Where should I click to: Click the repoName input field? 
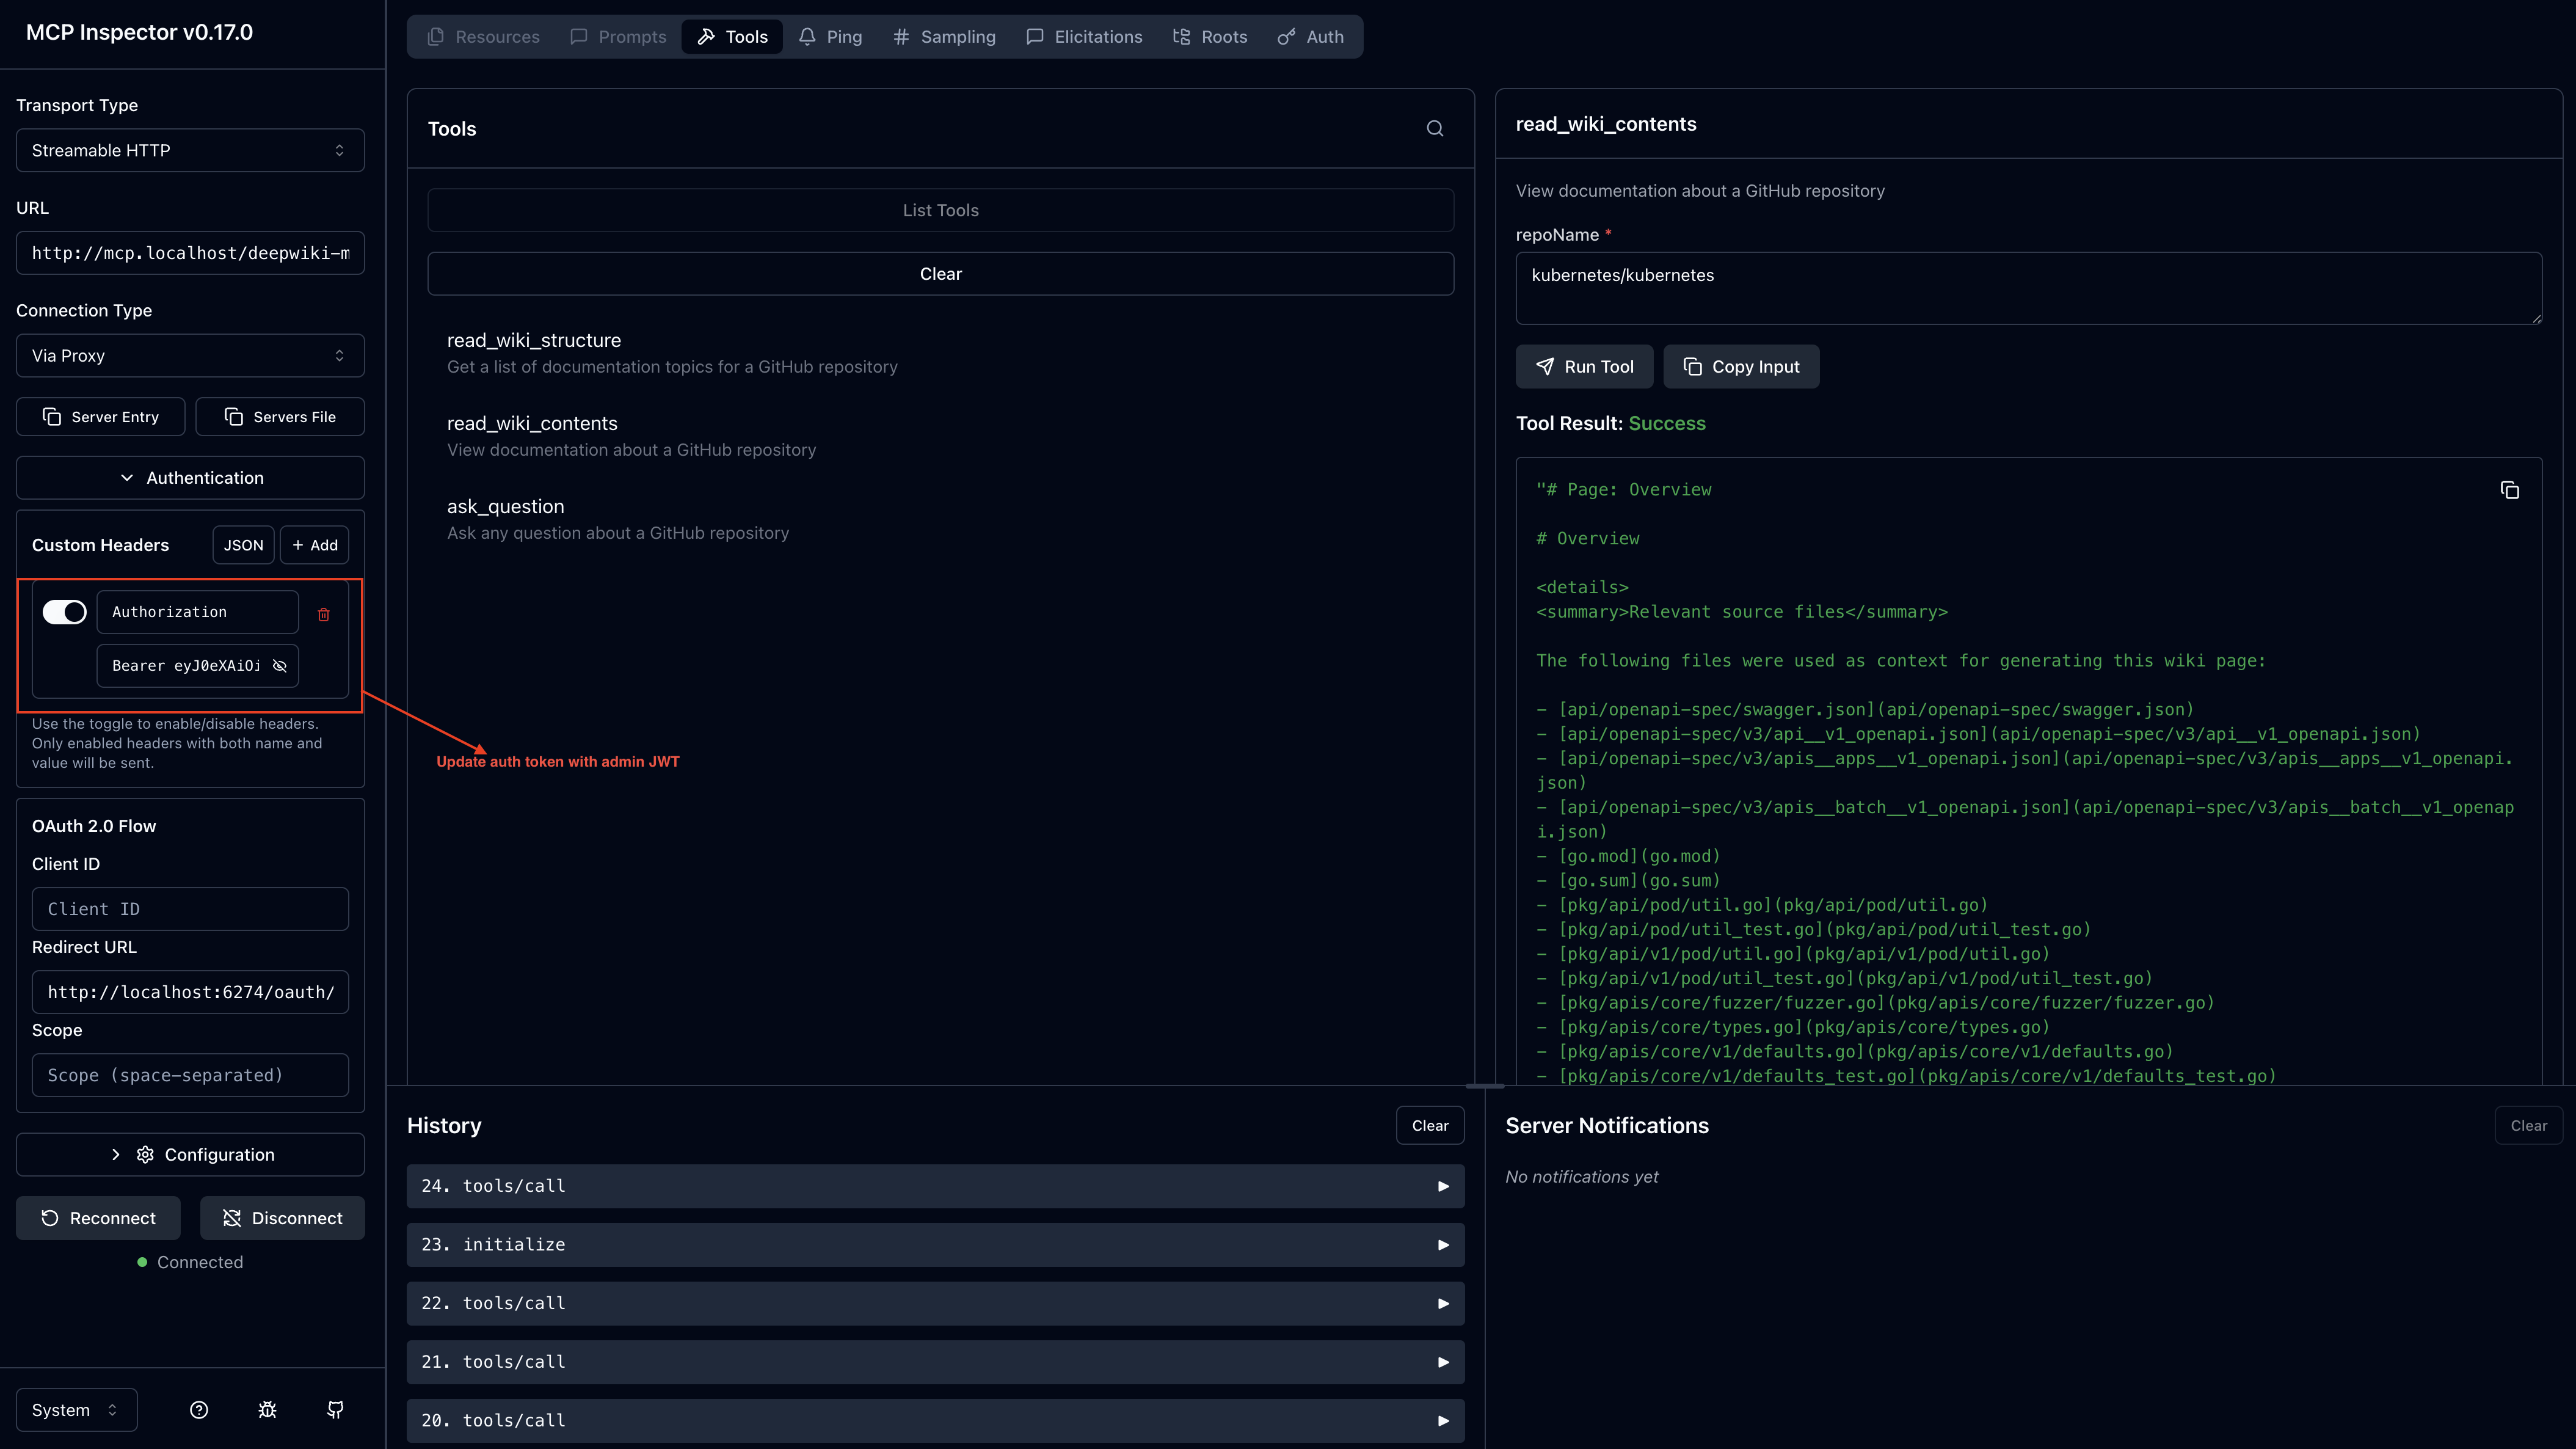pos(2027,288)
